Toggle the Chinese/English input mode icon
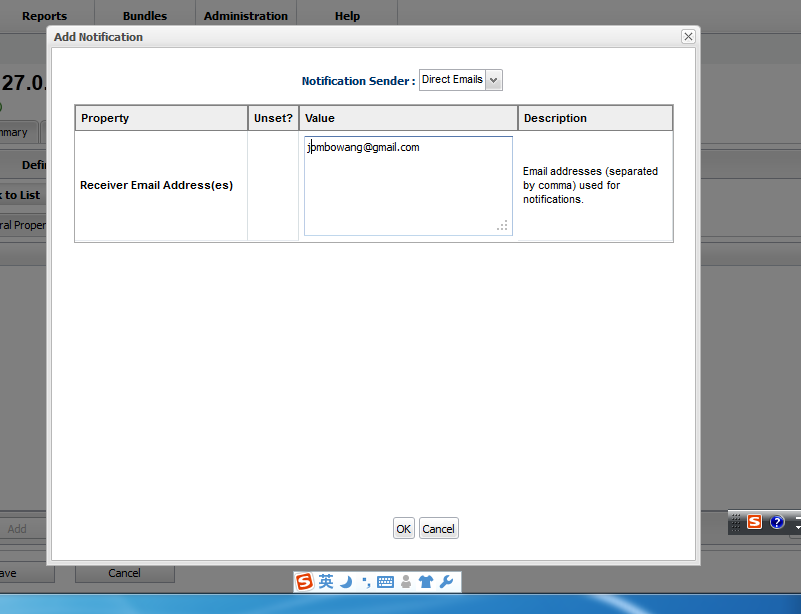This screenshot has width=801, height=614. [326, 581]
